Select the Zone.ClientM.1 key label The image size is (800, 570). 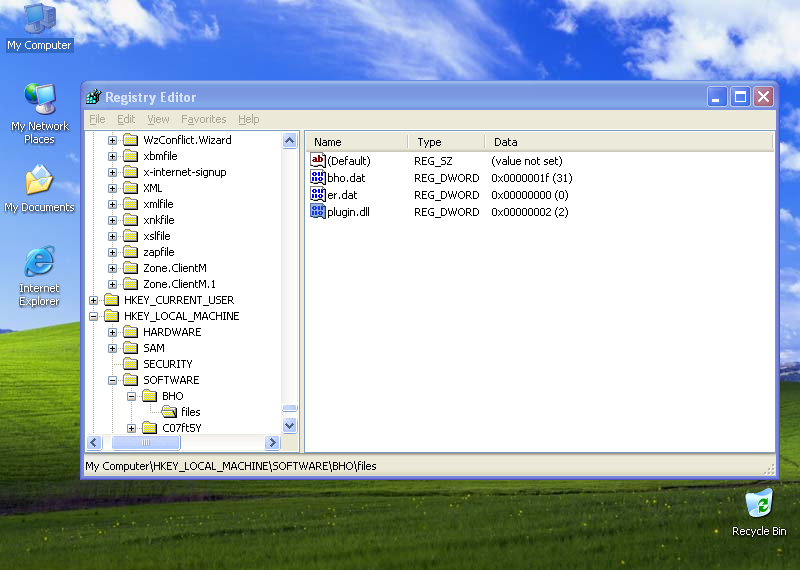180,284
